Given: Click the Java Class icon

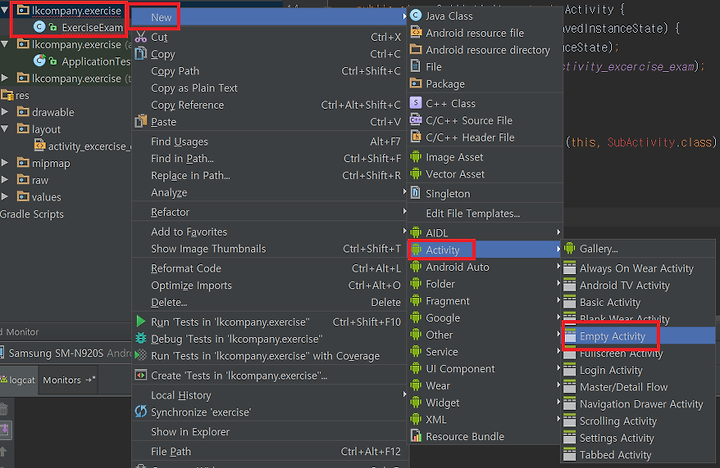Looking at the screenshot, I should click(x=416, y=16).
